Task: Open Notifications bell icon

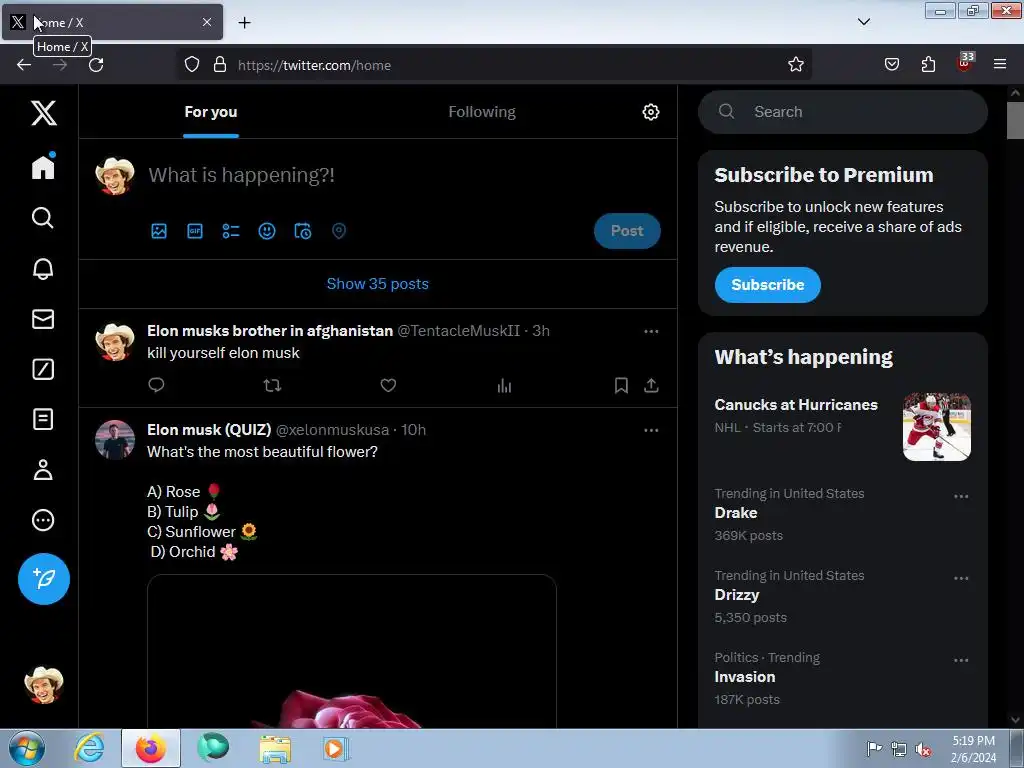Action: point(43,268)
